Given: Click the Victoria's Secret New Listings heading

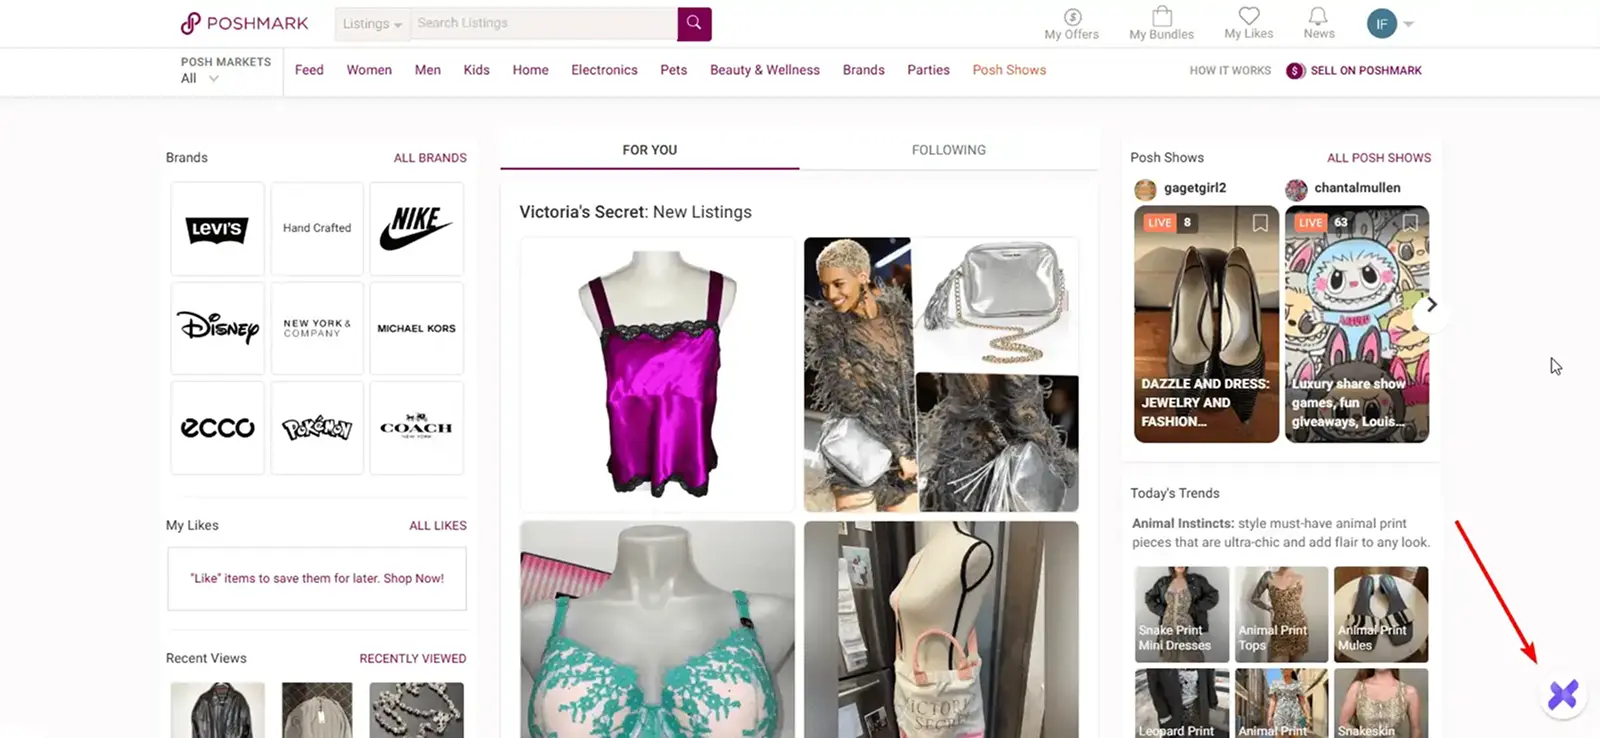Looking at the screenshot, I should [x=635, y=212].
